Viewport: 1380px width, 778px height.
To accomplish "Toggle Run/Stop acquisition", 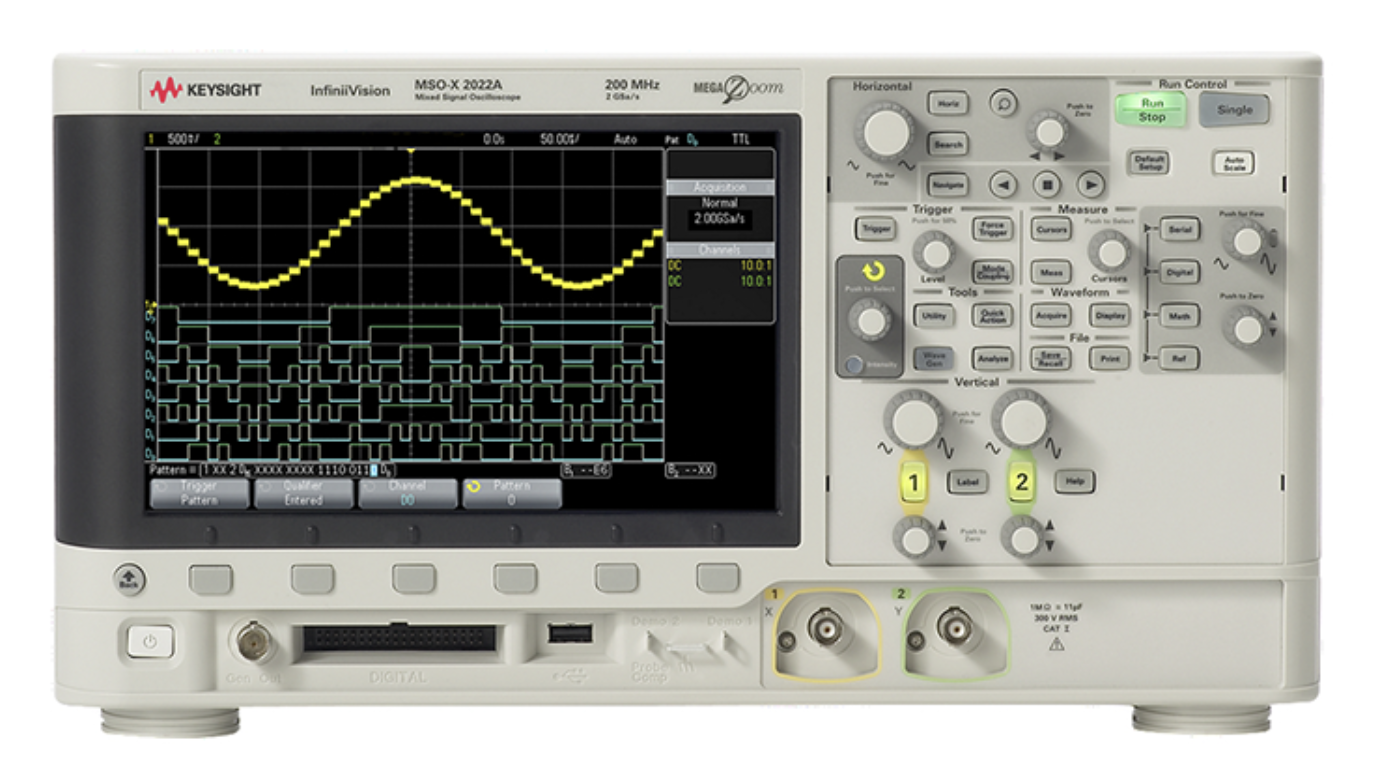I will tap(1151, 110).
